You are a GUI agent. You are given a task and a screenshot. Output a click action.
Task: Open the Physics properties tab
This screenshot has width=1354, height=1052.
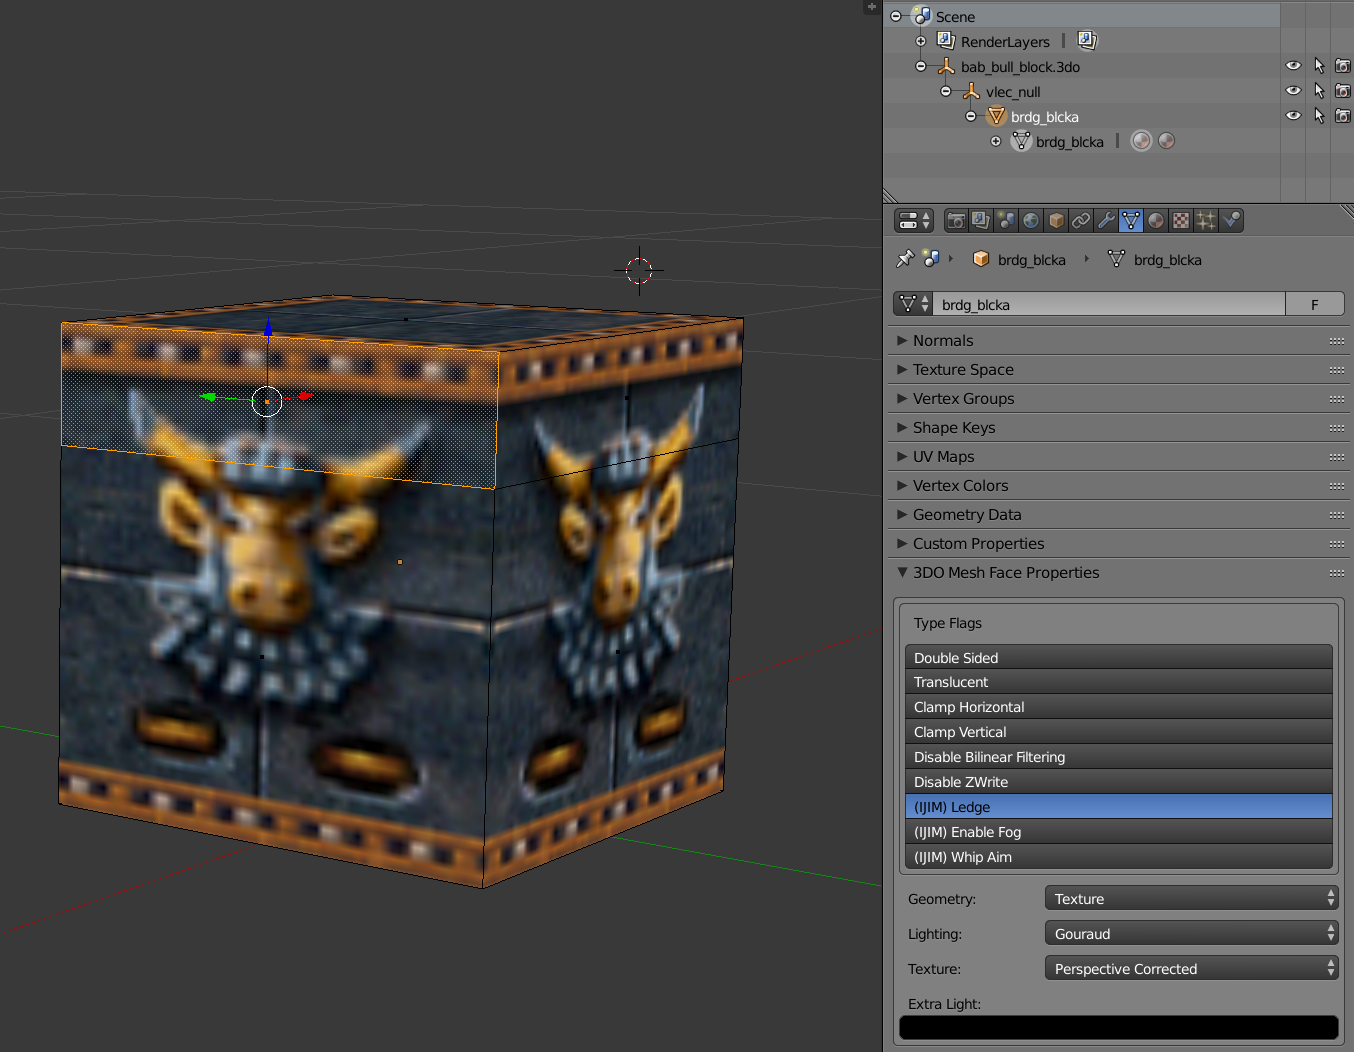(x=1231, y=220)
